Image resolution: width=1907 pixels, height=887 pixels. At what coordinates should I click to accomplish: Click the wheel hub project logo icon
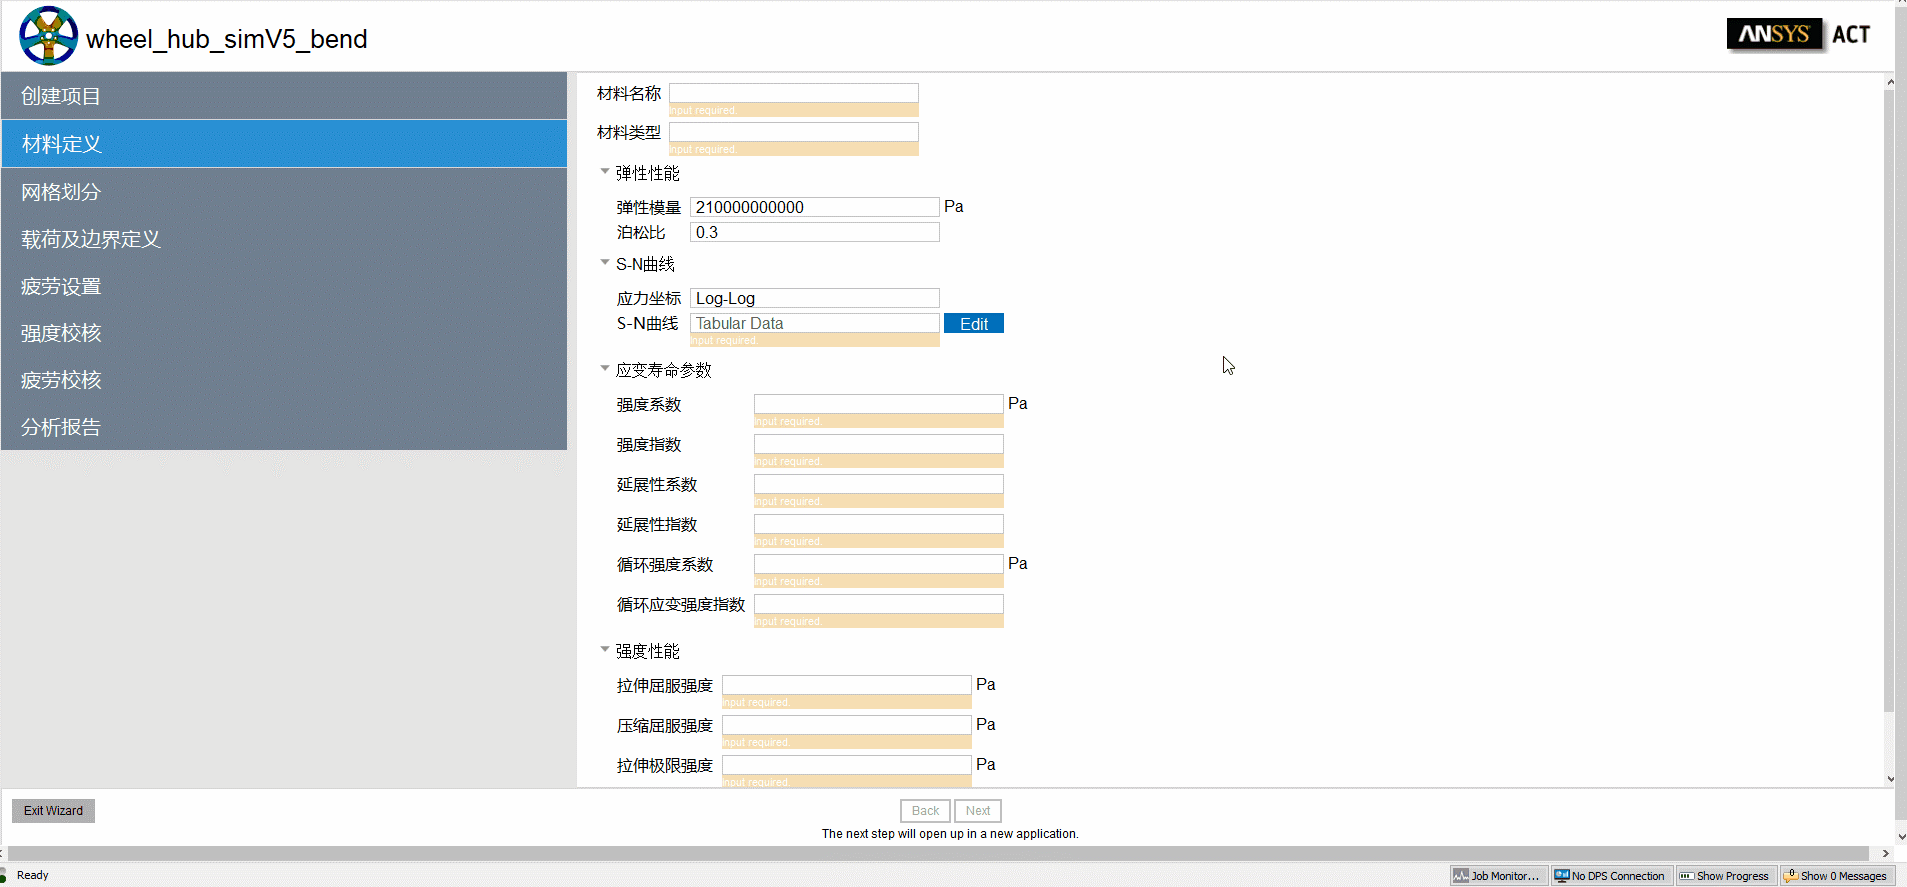click(x=48, y=36)
